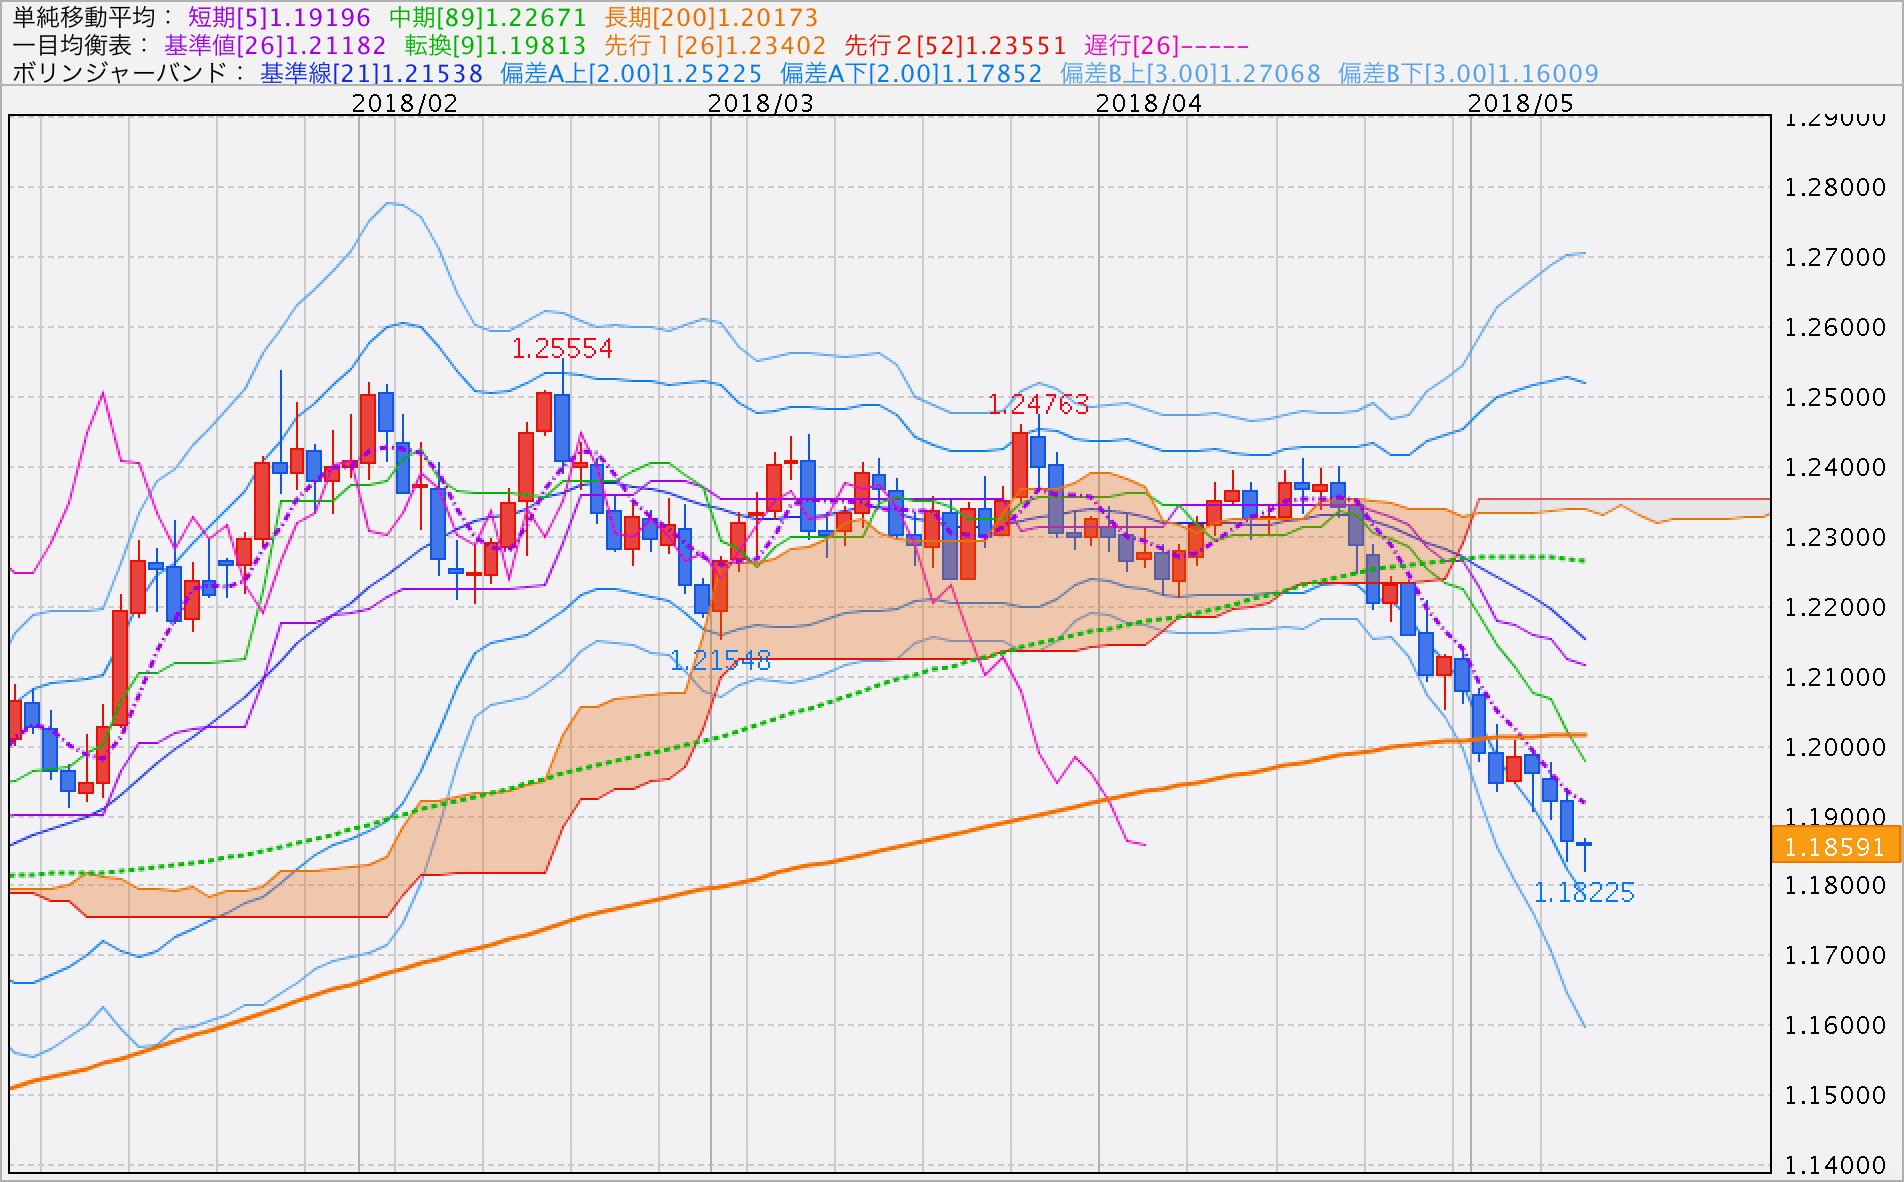Click the 2018/05 date axis label
The width and height of the screenshot is (1904, 1182).
click(1520, 103)
